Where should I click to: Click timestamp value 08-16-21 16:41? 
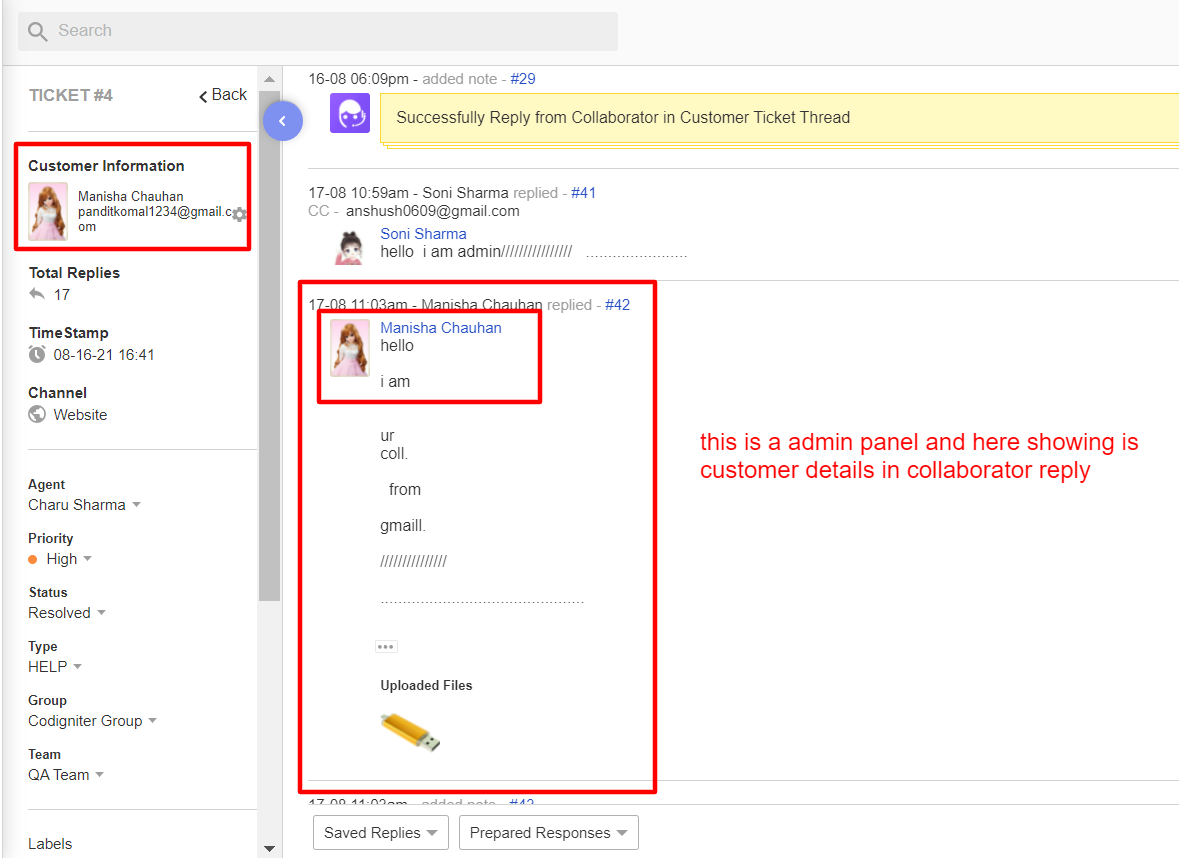(104, 355)
